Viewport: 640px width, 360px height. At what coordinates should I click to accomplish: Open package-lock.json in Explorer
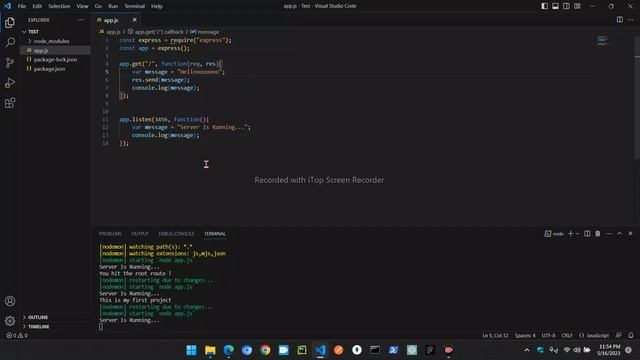55,60
